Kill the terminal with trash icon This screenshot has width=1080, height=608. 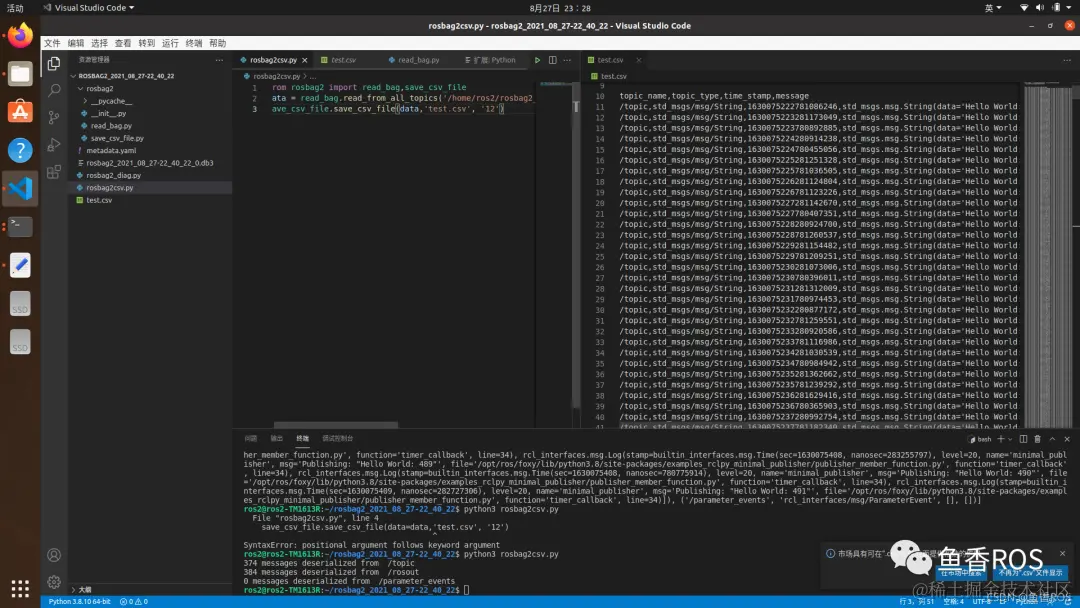pos(1037,439)
